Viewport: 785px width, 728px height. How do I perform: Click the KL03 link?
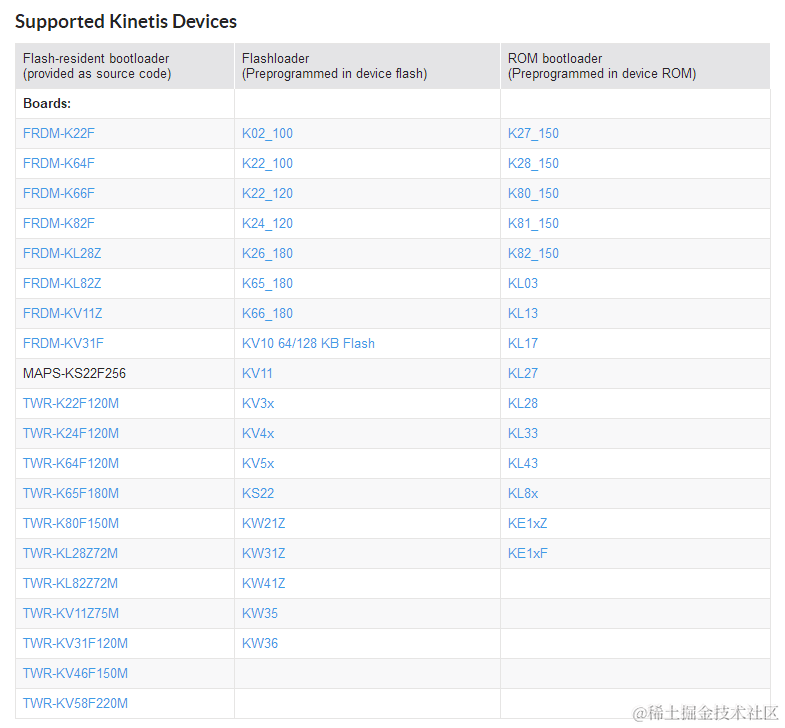tap(523, 284)
